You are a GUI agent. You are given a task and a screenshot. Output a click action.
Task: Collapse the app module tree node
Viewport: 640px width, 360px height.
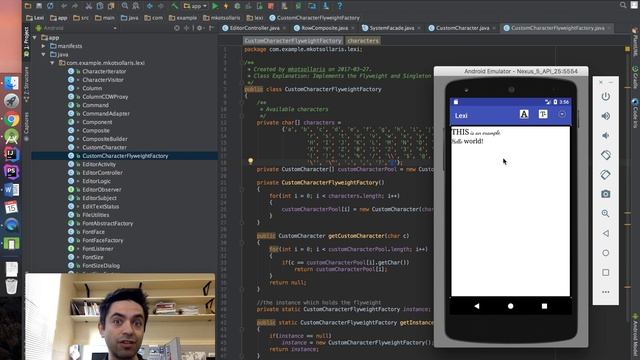[x=35, y=38]
